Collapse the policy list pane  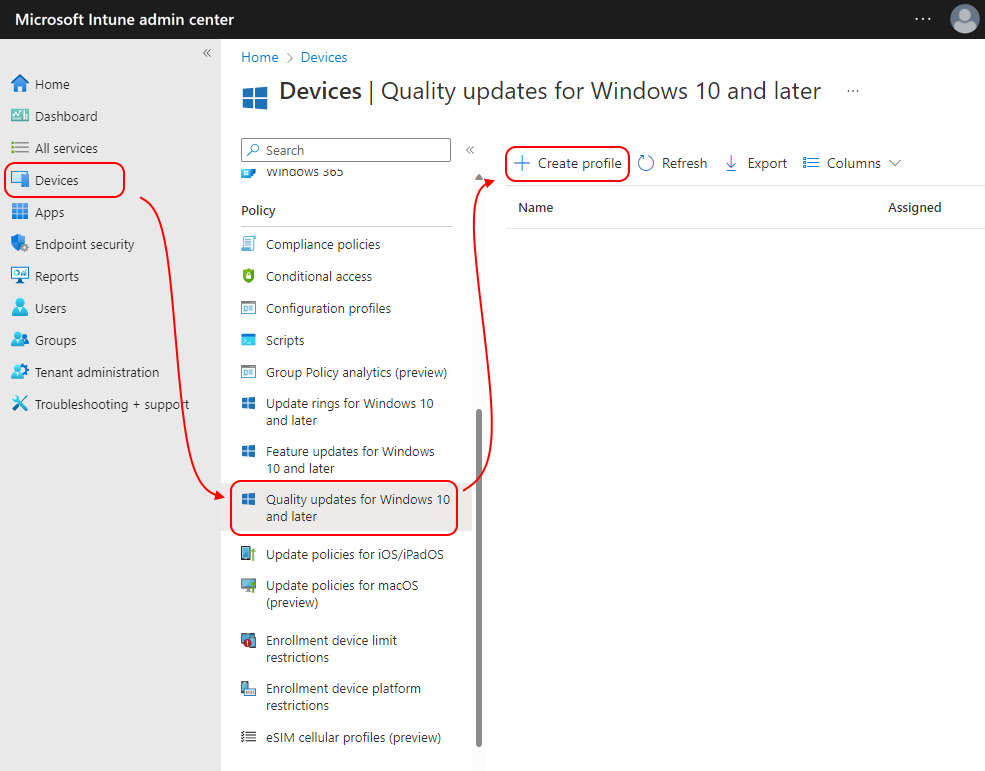coord(470,148)
